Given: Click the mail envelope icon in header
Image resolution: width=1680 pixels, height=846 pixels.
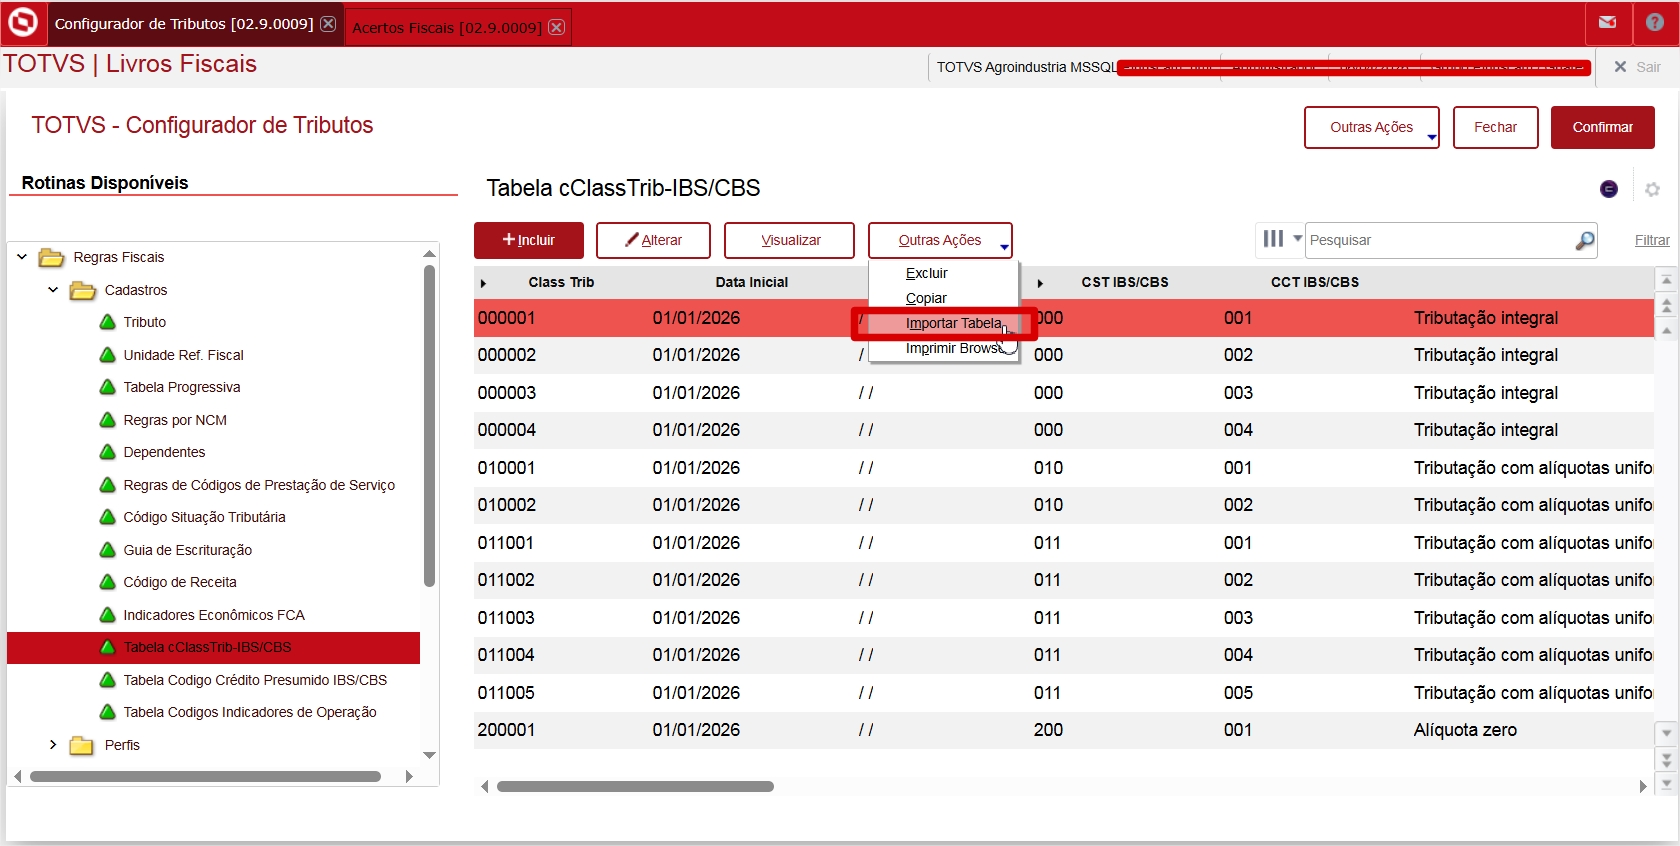Looking at the screenshot, I should coord(1607,23).
